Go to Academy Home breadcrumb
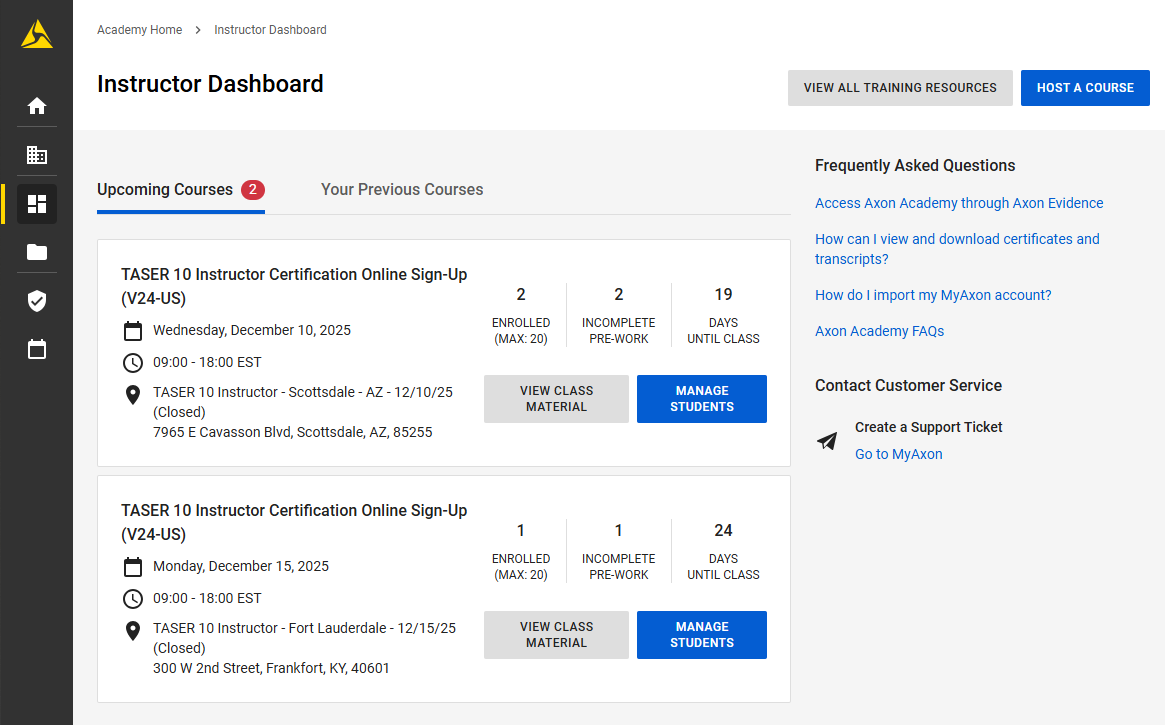The width and height of the screenshot is (1165, 725). tap(139, 30)
